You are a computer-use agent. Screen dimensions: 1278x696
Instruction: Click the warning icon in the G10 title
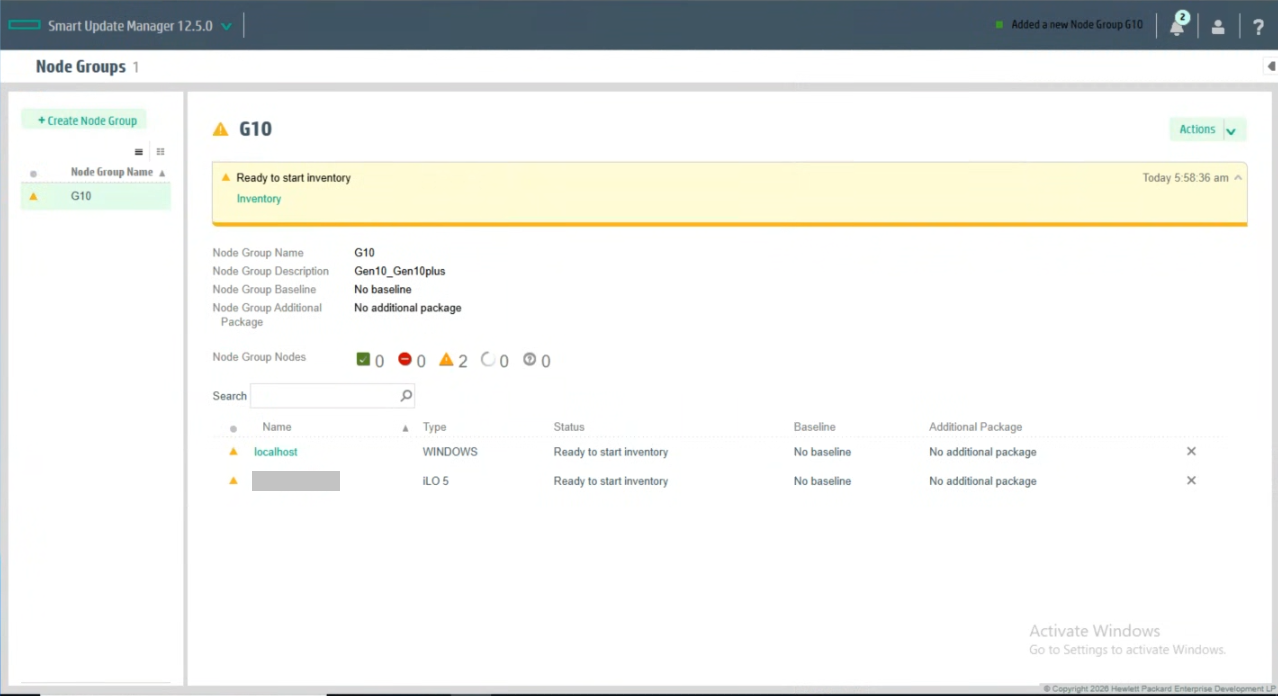coord(221,129)
